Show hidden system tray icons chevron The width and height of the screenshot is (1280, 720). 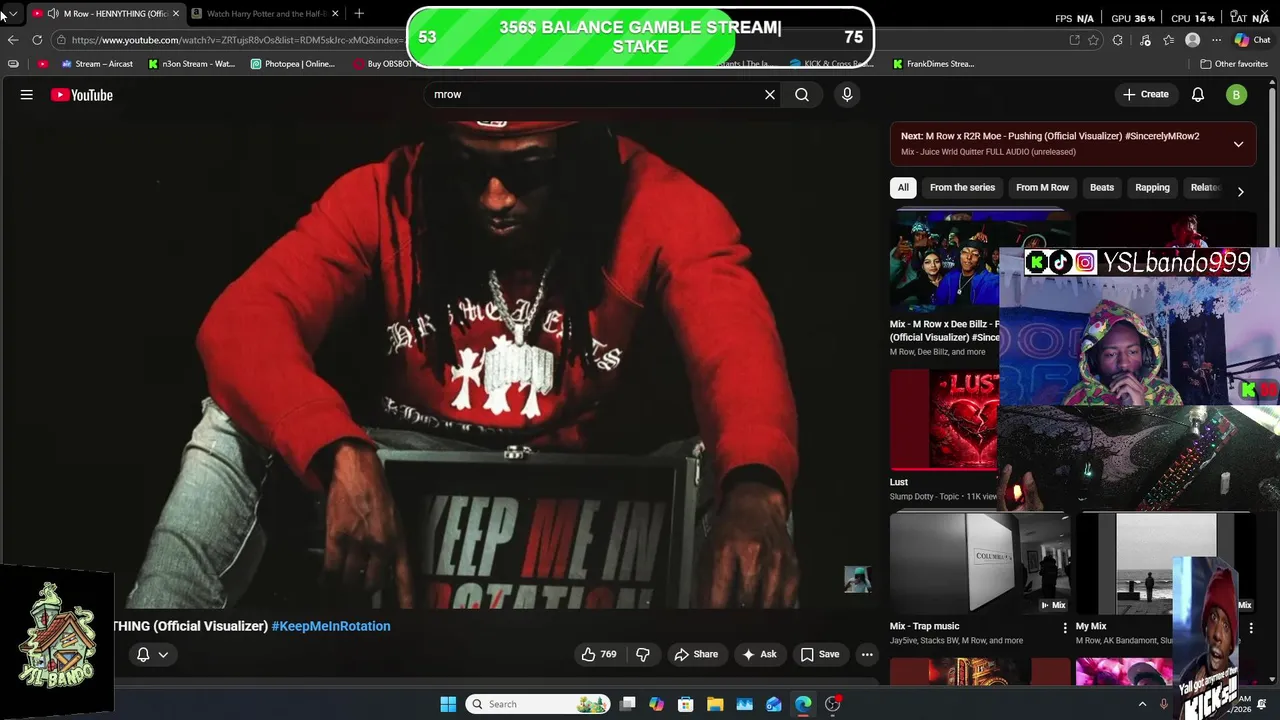coord(1142,704)
